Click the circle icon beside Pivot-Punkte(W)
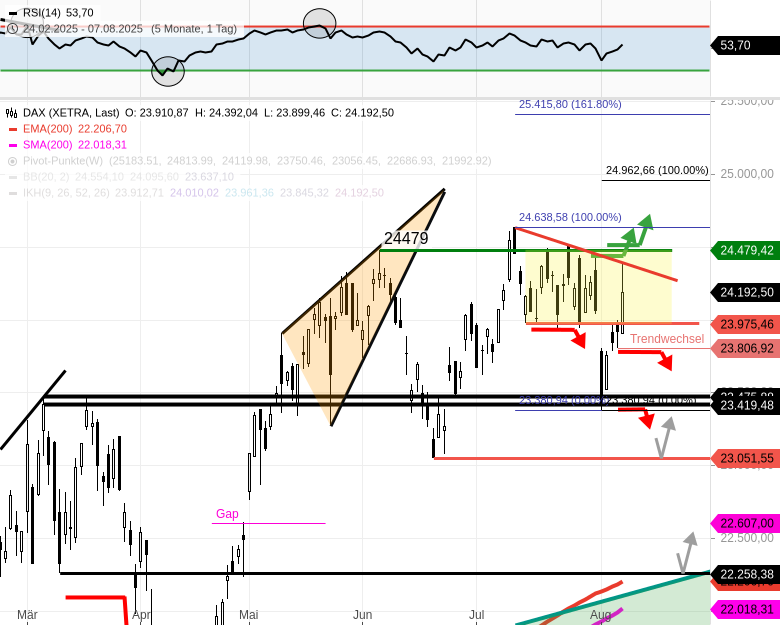 tap(12, 161)
